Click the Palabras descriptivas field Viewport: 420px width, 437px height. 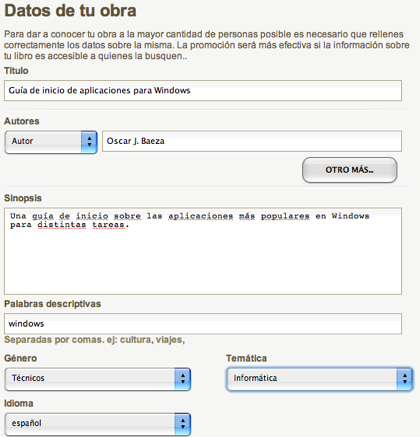[x=203, y=324]
